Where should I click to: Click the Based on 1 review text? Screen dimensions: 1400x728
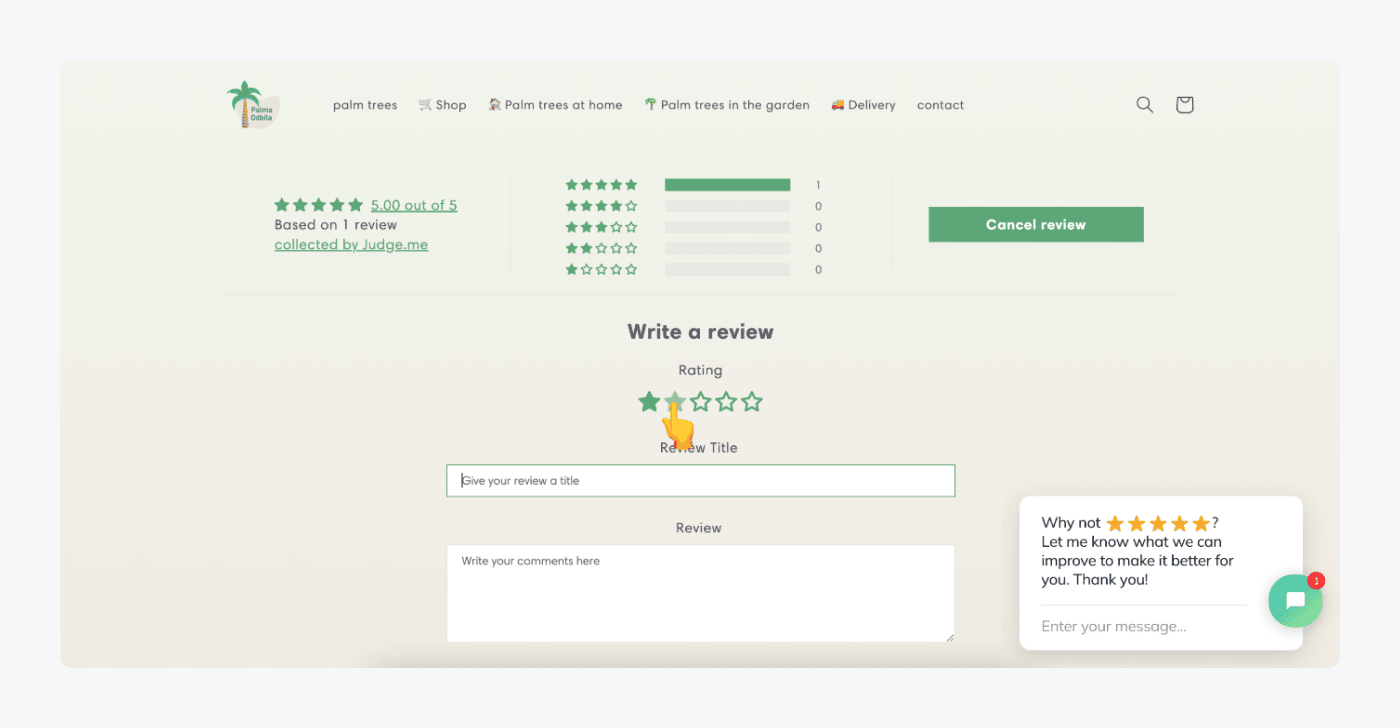336,225
